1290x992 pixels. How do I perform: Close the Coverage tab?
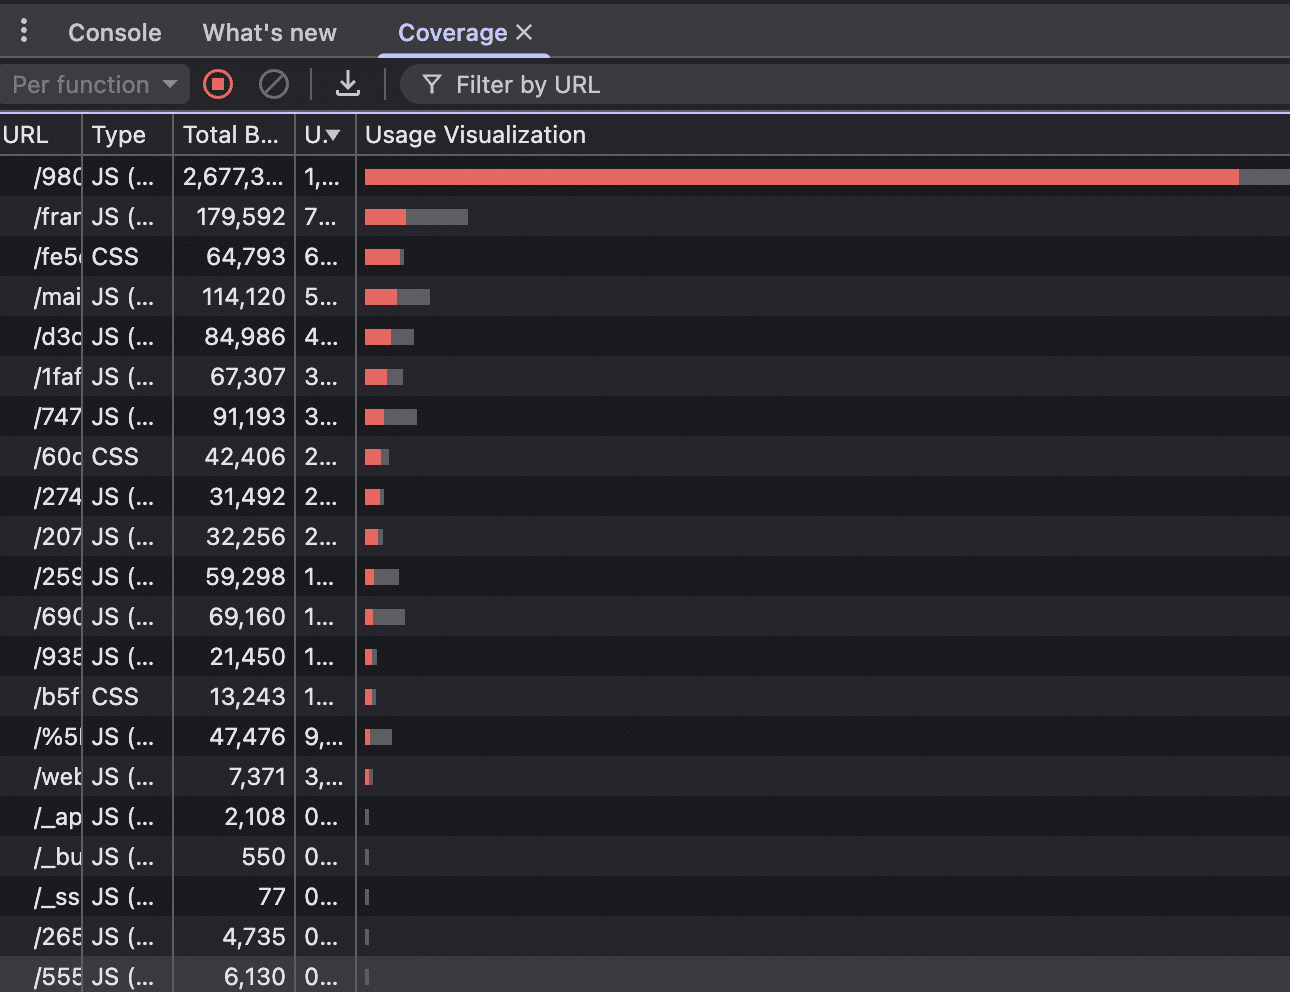click(524, 32)
